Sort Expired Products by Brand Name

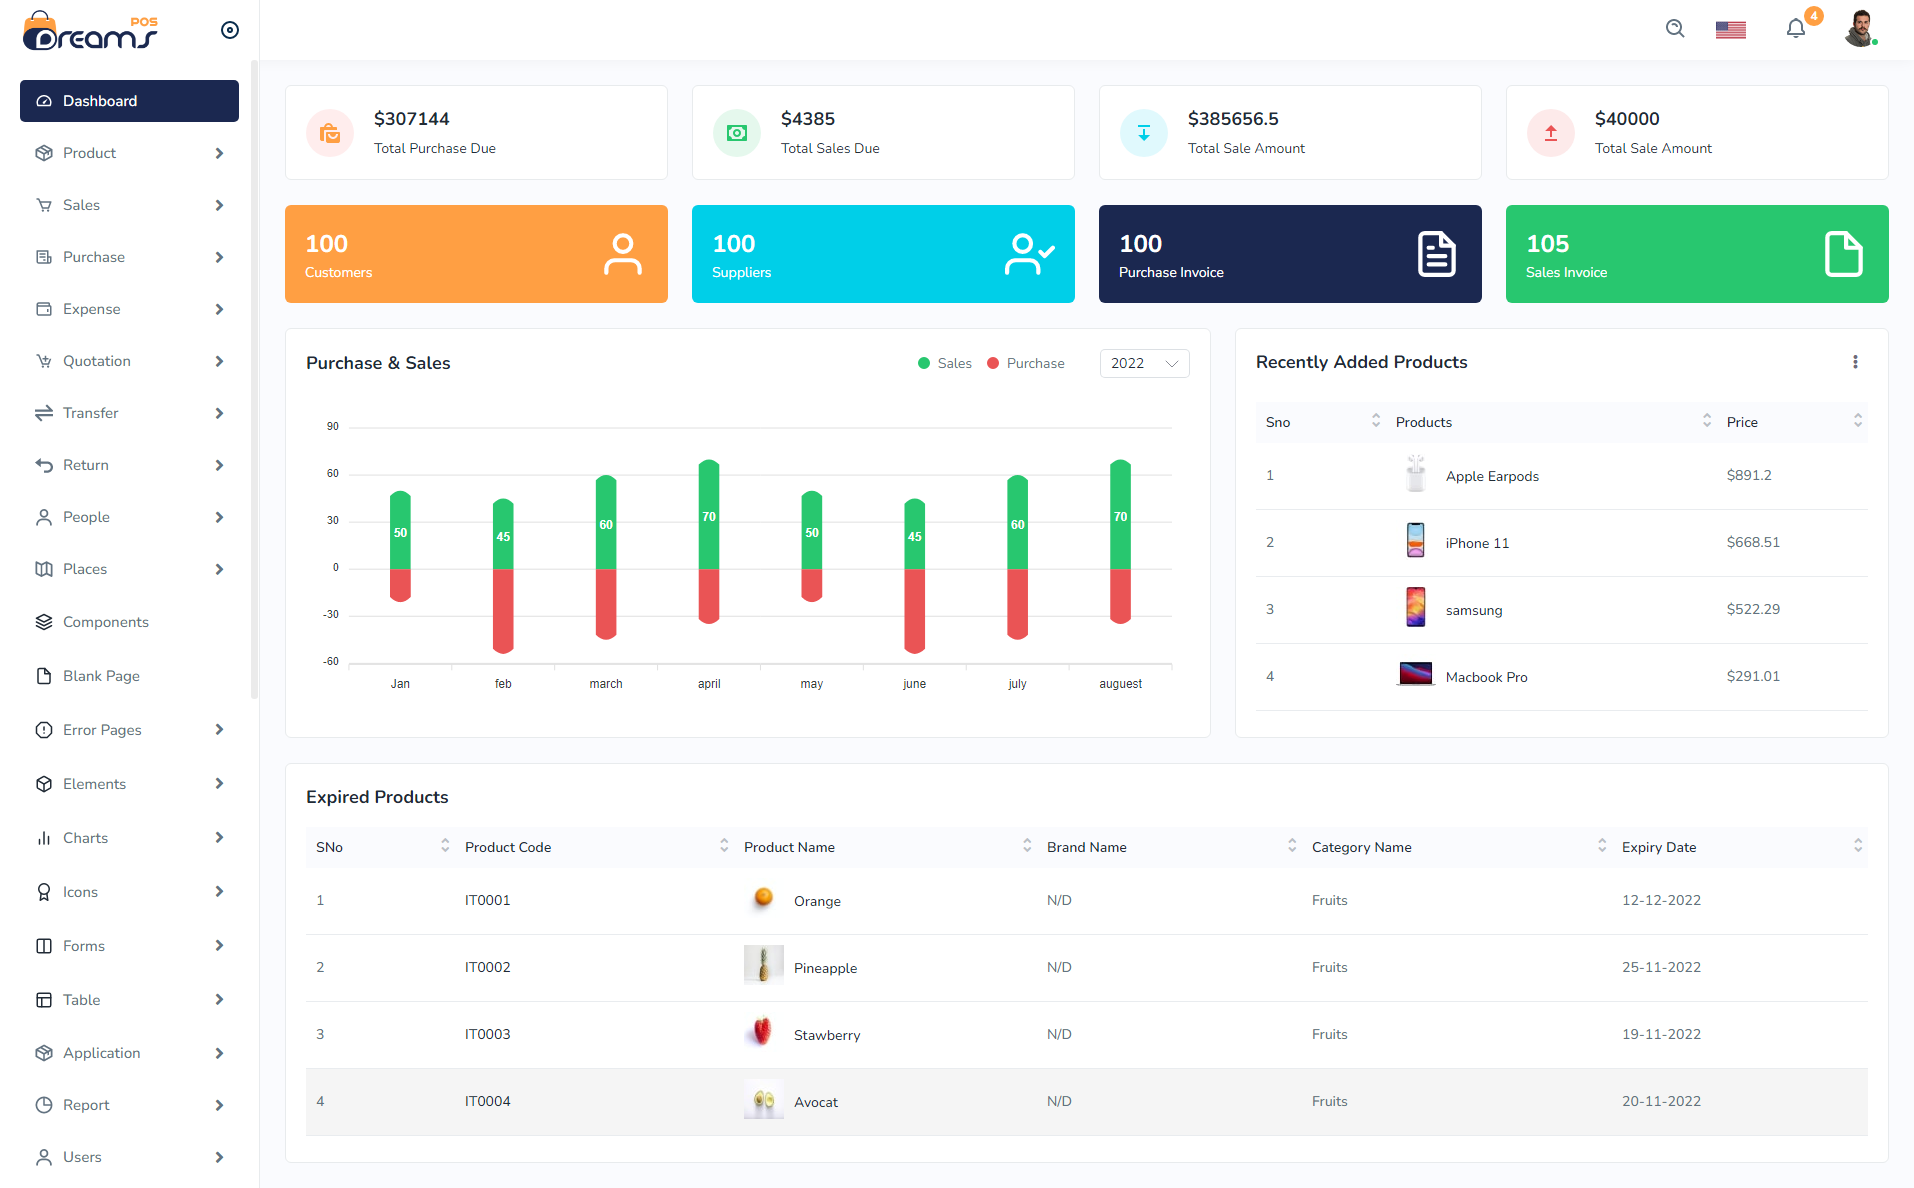(1292, 846)
